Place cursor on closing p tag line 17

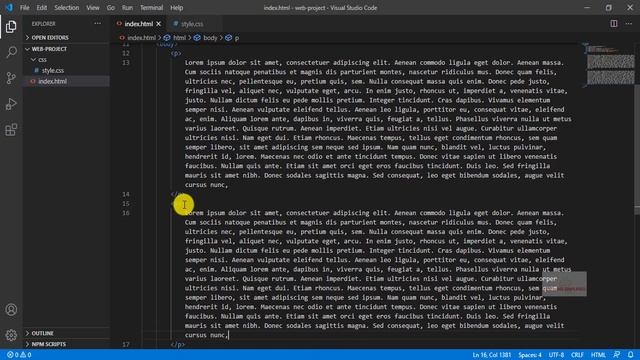(178, 344)
